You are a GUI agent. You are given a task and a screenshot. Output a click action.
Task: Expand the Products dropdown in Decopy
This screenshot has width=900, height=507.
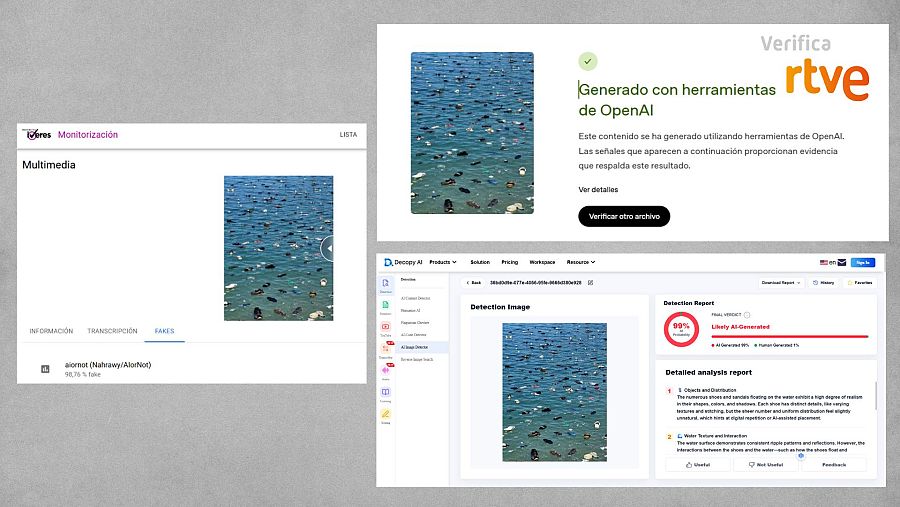443,262
